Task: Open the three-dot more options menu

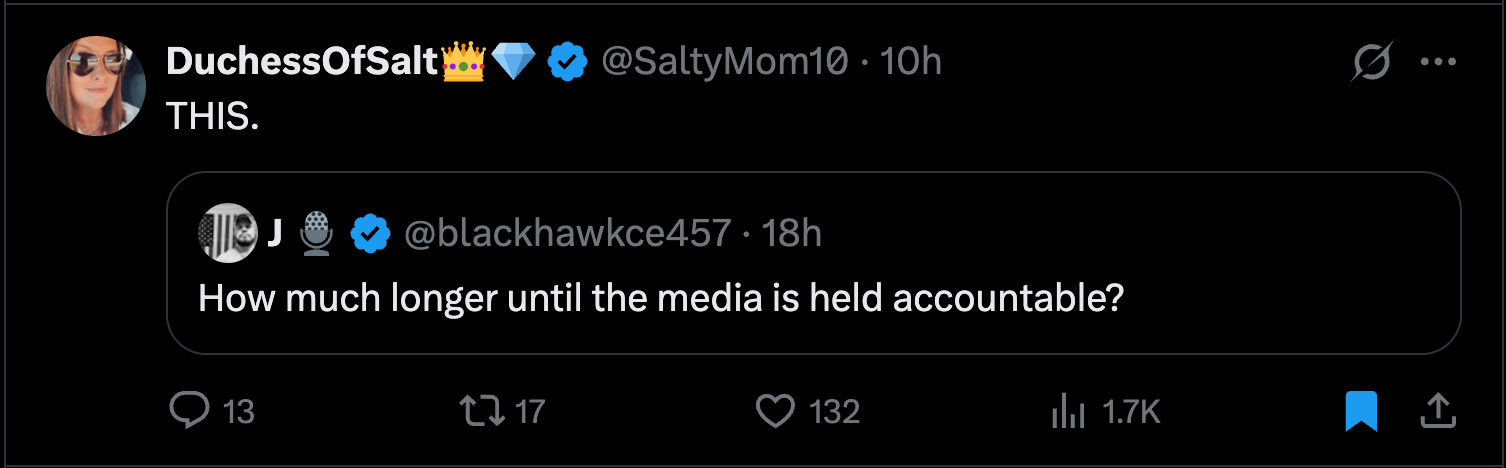Action: point(1438,63)
